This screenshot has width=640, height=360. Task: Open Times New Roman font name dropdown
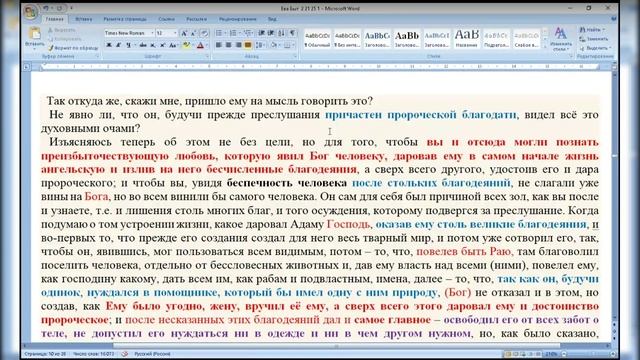152,33
